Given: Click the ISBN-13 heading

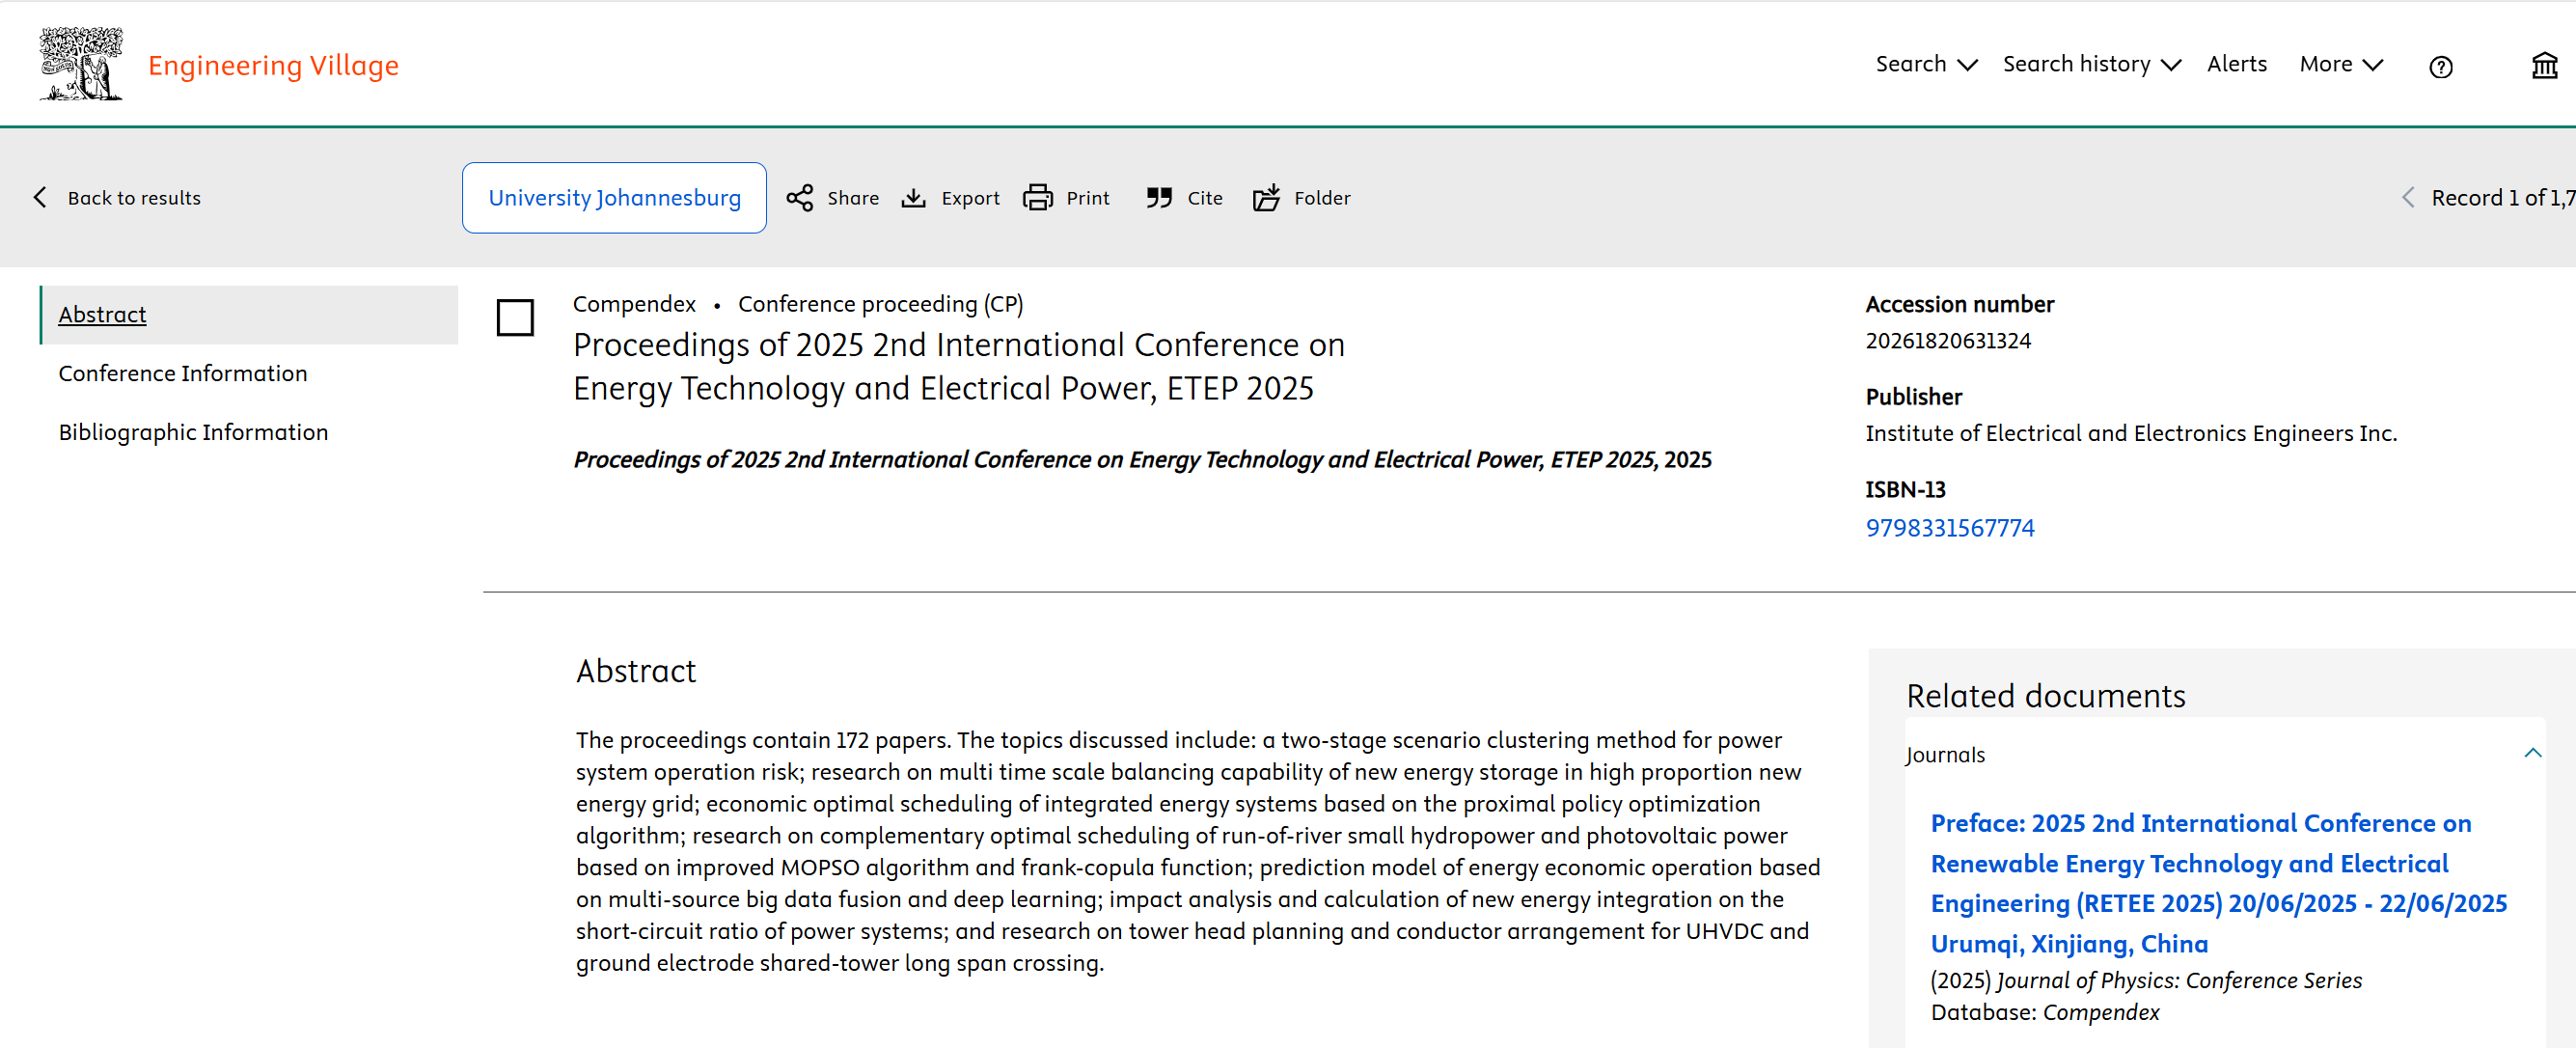Looking at the screenshot, I should coord(1905,490).
